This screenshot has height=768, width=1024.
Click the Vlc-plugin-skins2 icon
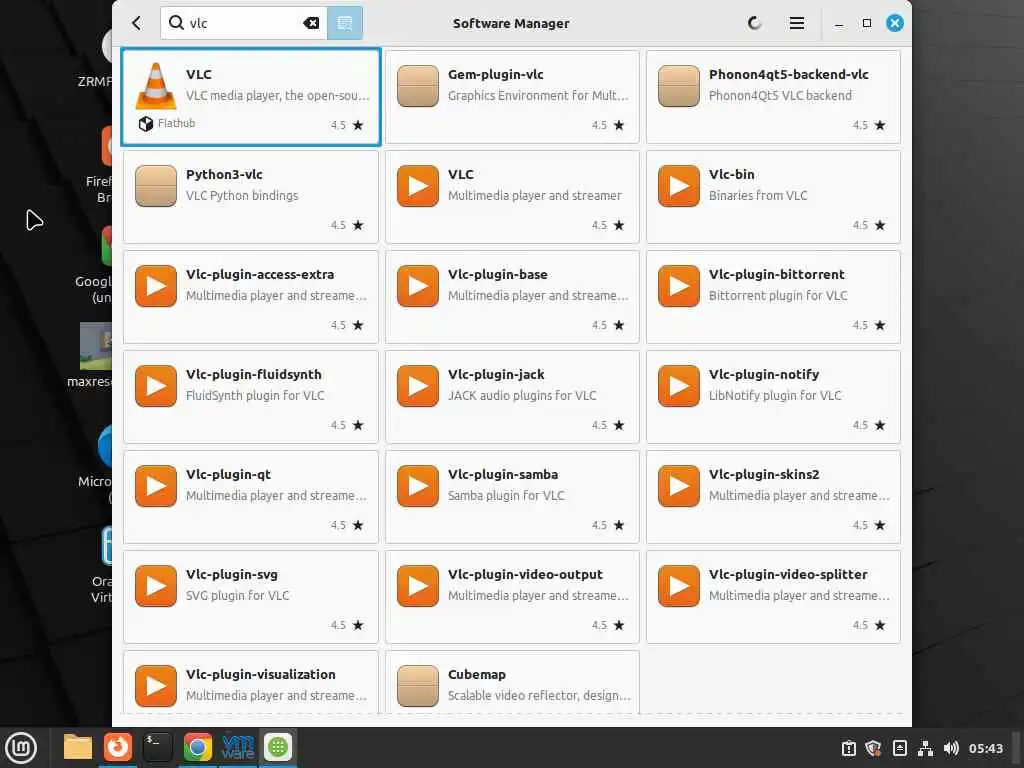(x=679, y=485)
